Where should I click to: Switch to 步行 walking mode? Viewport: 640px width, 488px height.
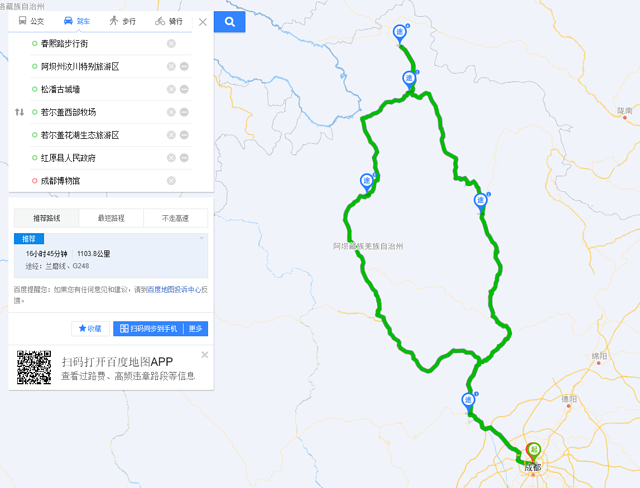point(122,21)
